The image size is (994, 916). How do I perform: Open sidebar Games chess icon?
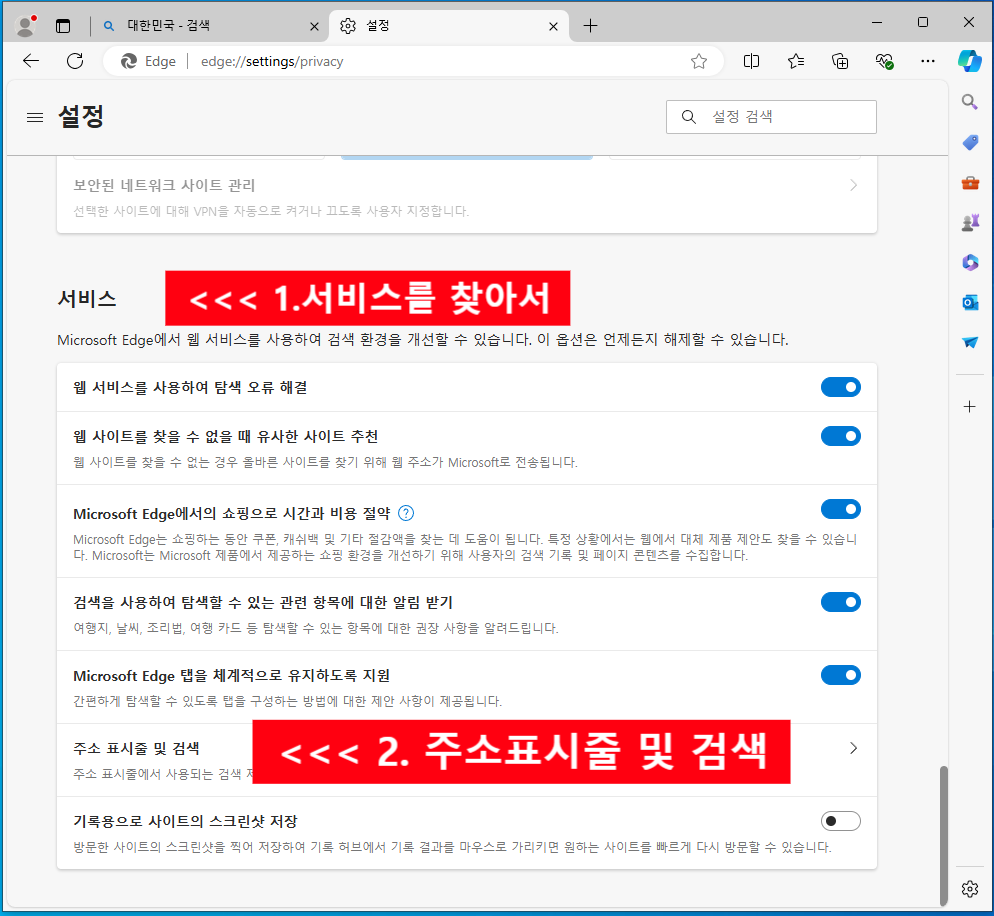tap(969, 223)
